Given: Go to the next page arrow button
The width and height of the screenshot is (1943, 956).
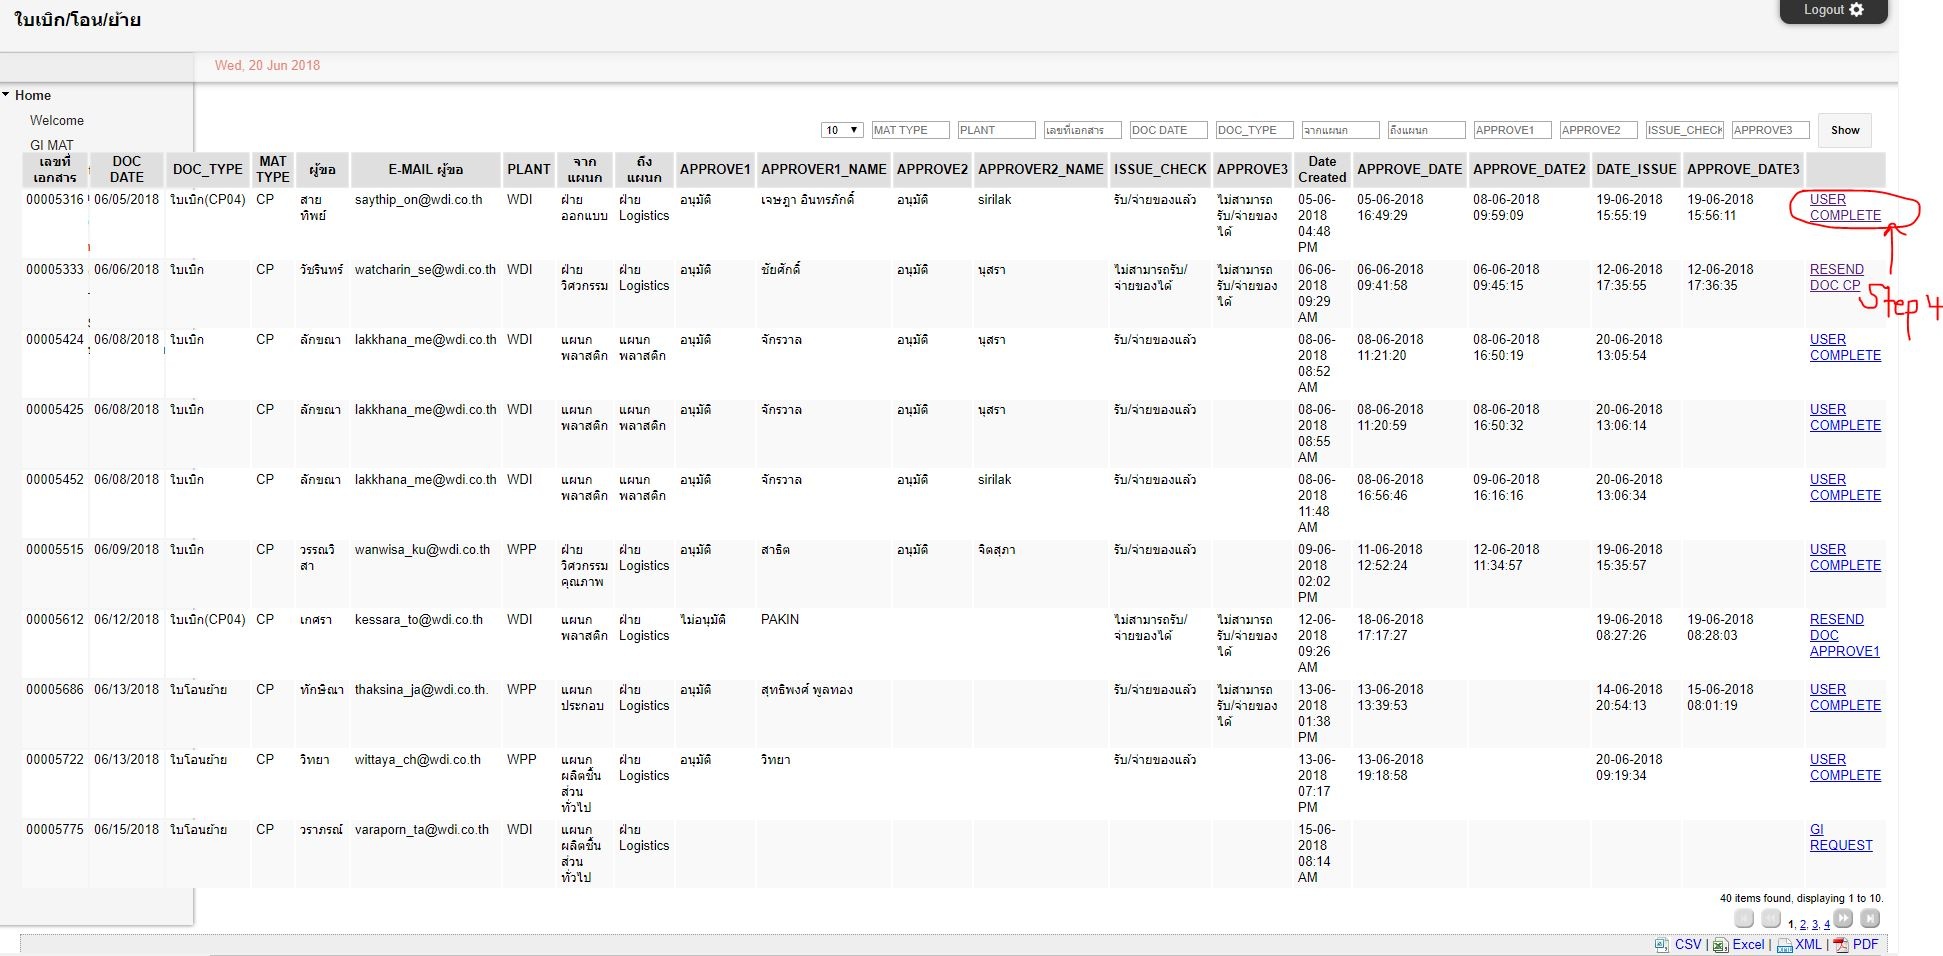Looking at the screenshot, I should click(1844, 919).
